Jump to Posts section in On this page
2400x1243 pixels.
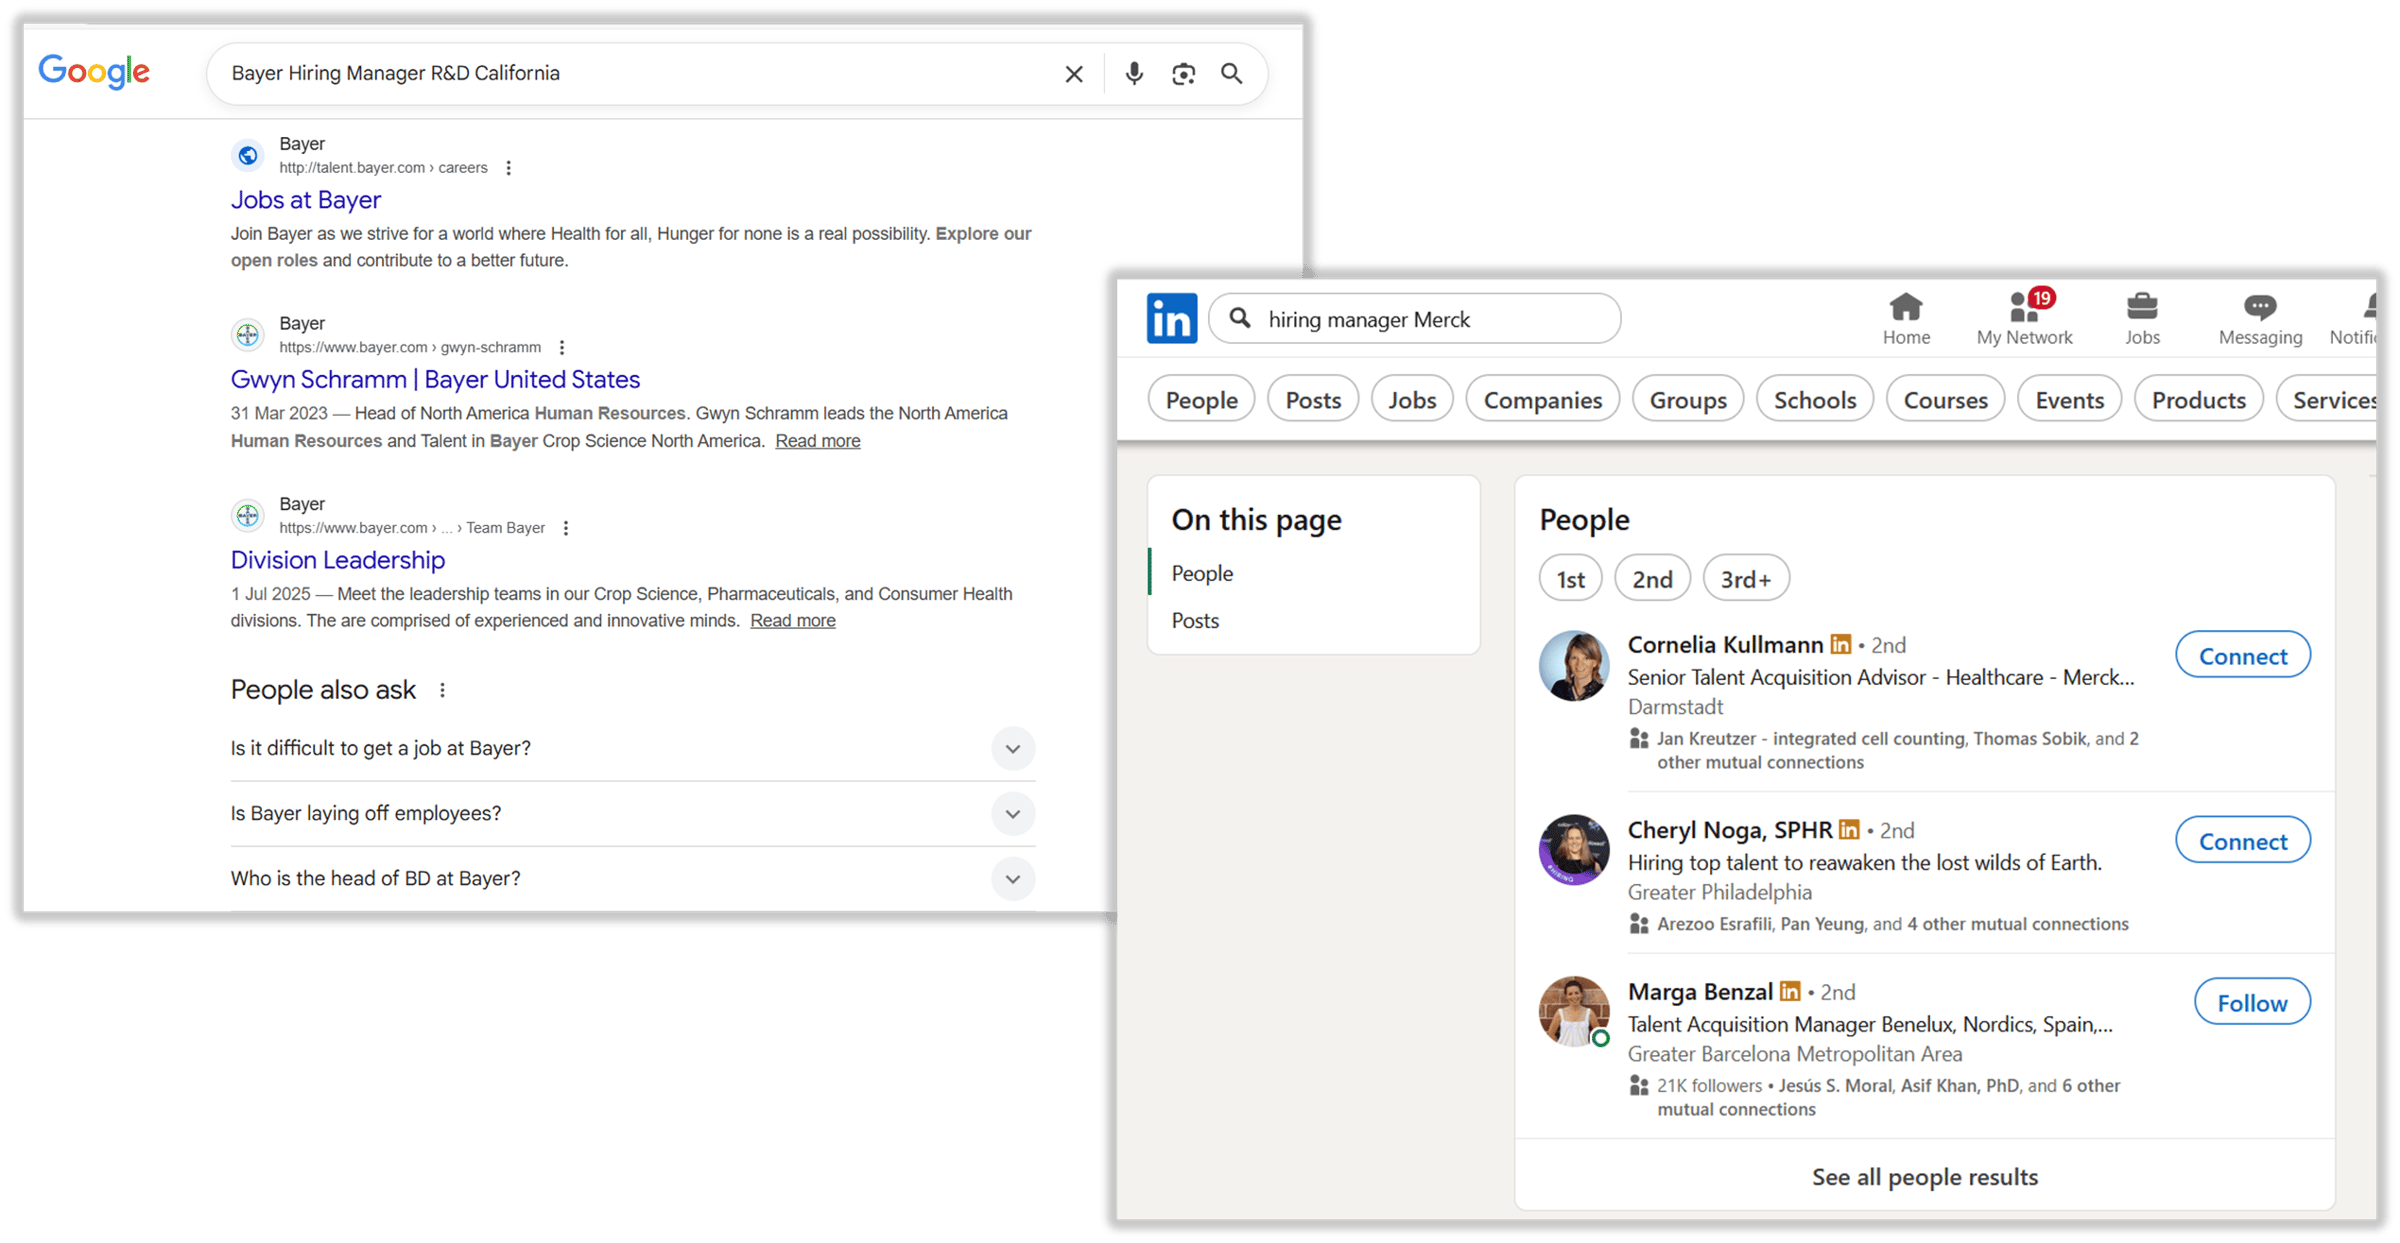tap(1195, 620)
